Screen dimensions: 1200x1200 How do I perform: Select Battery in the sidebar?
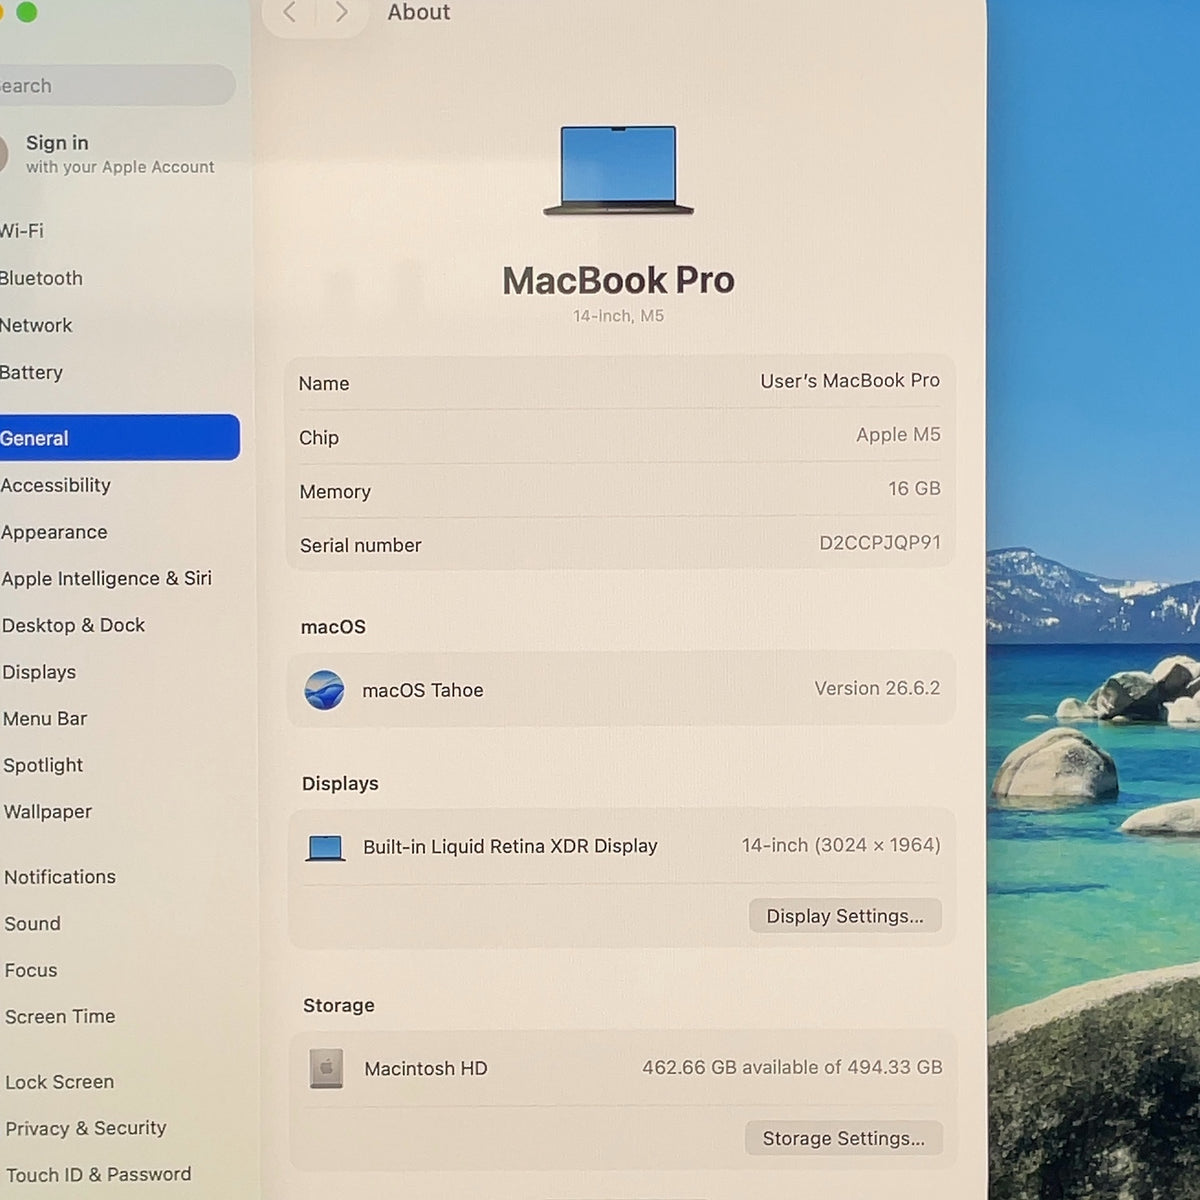pyautogui.click(x=31, y=372)
